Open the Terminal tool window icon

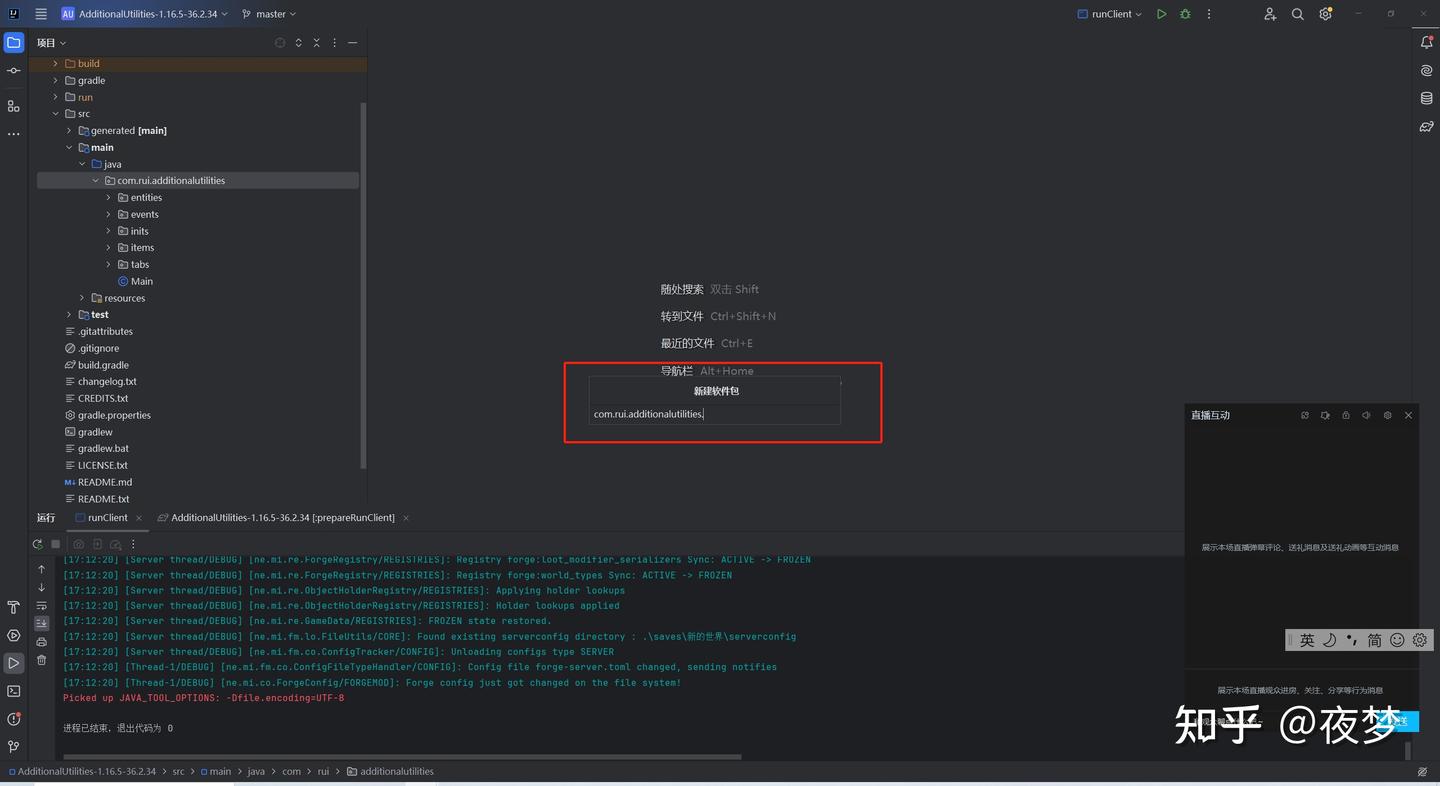click(x=13, y=689)
